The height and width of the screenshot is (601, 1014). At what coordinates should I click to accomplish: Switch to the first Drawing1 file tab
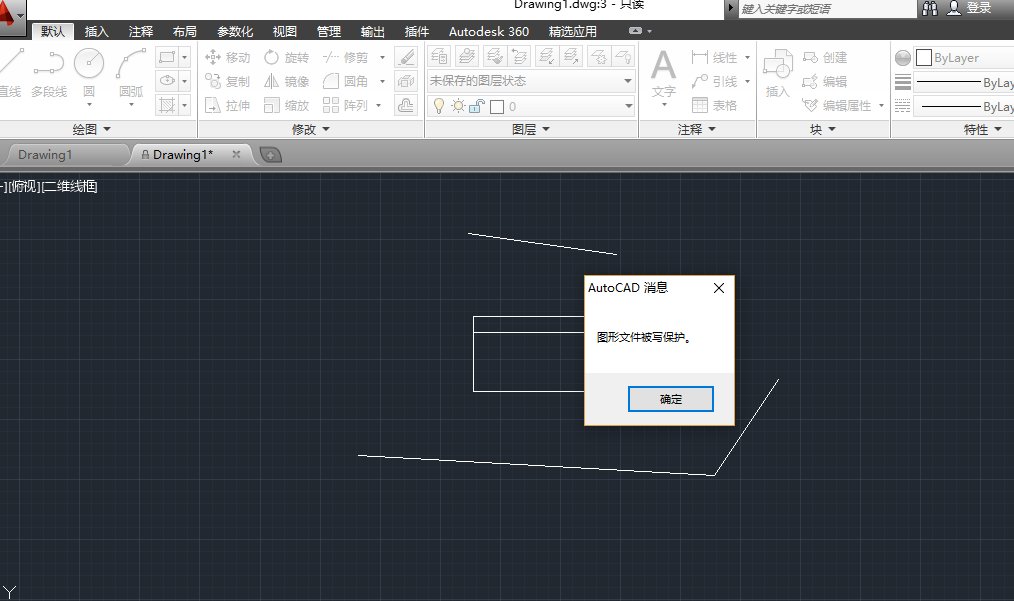46,155
